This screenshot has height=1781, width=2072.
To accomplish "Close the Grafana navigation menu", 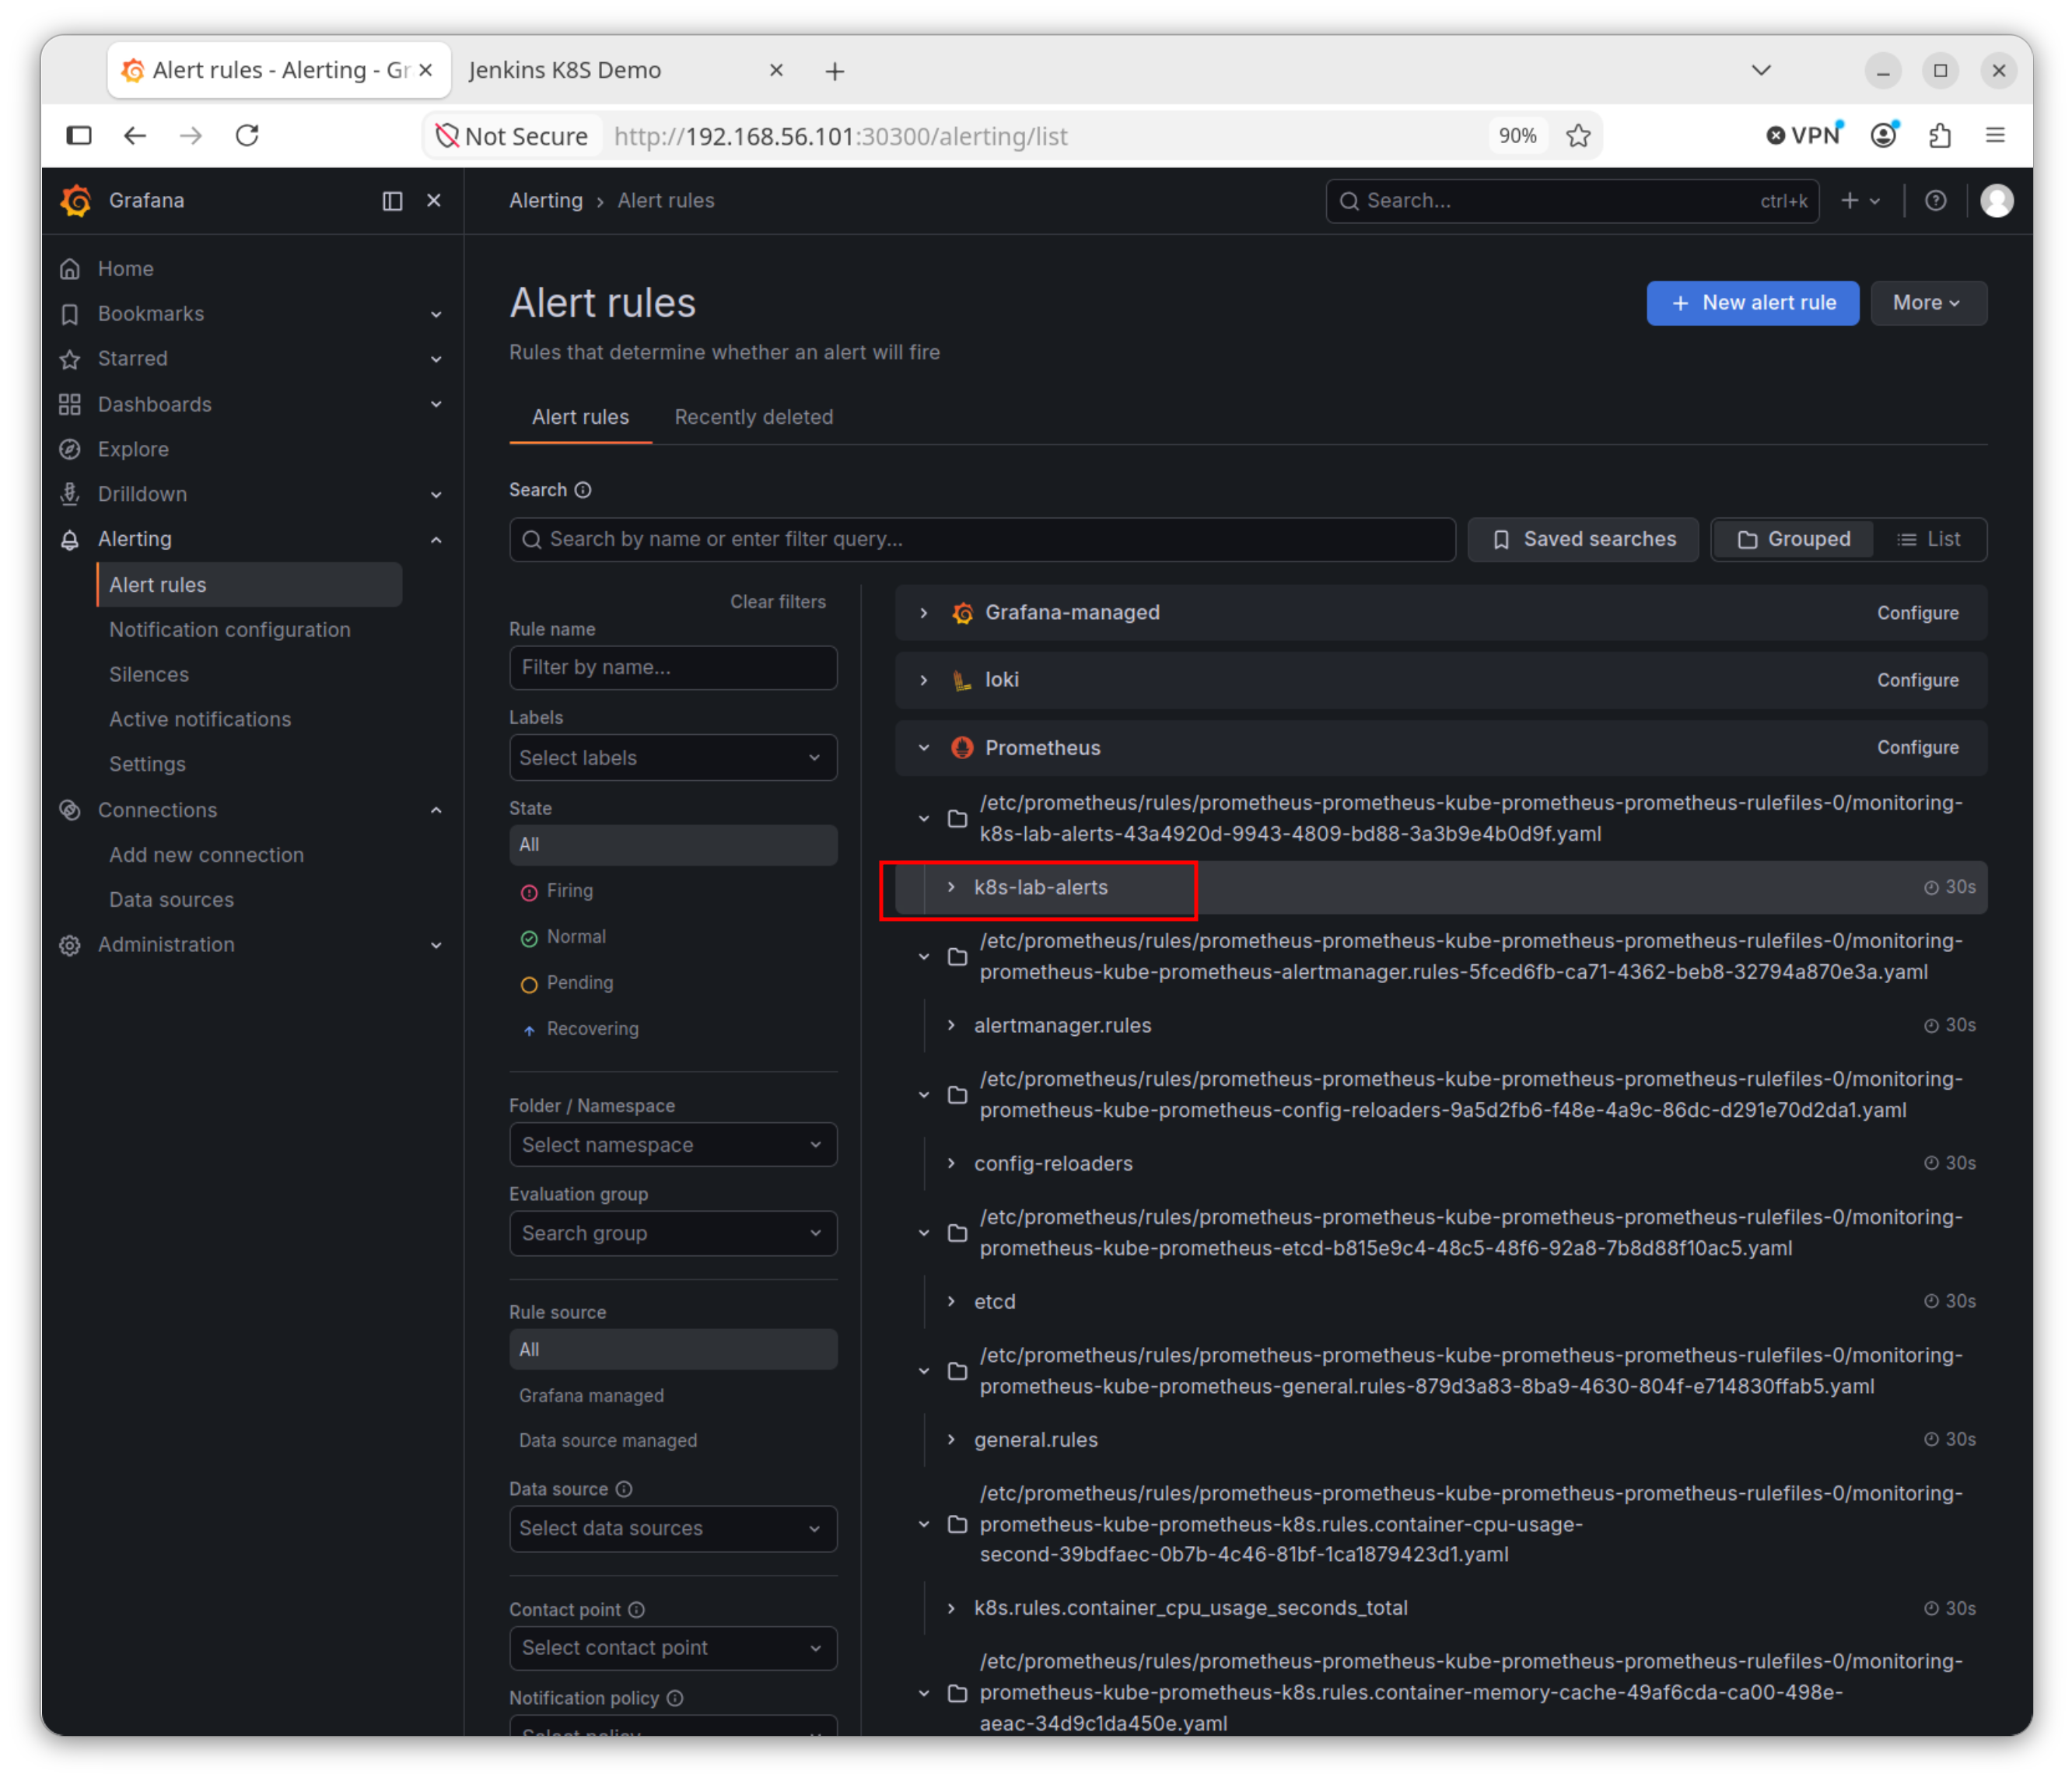I will point(434,201).
